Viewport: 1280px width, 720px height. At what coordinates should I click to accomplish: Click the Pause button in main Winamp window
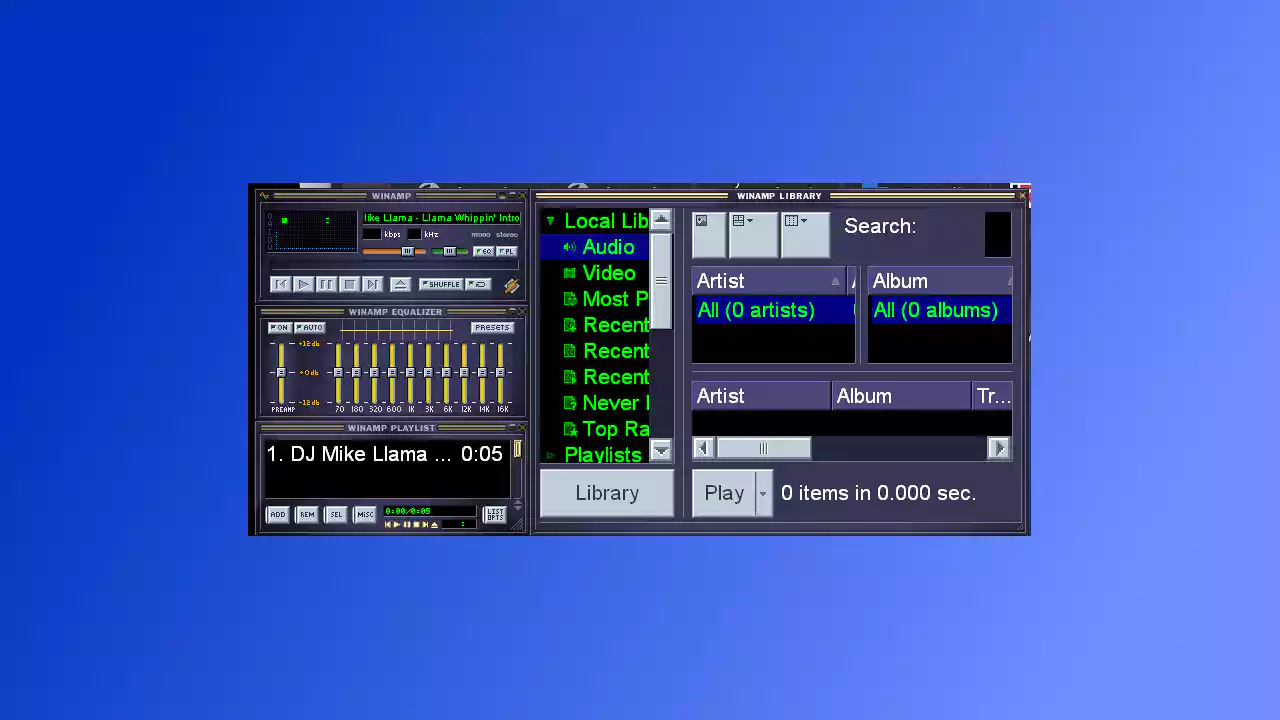point(326,285)
